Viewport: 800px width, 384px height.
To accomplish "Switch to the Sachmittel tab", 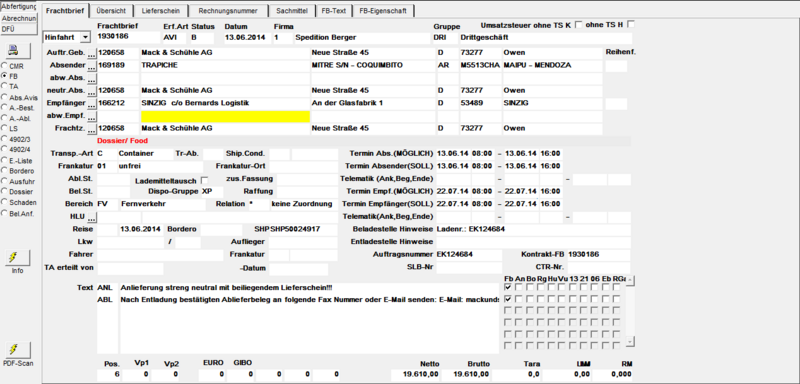I will [x=291, y=11].
